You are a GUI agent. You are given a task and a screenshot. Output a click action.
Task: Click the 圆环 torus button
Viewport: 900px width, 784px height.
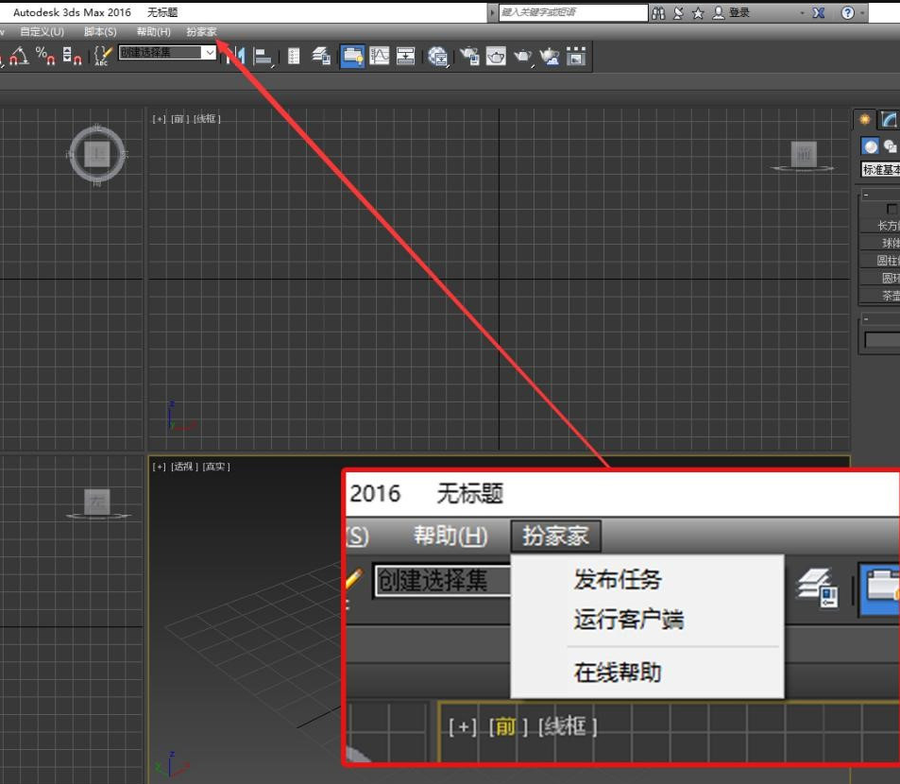[x=879, y=278]
